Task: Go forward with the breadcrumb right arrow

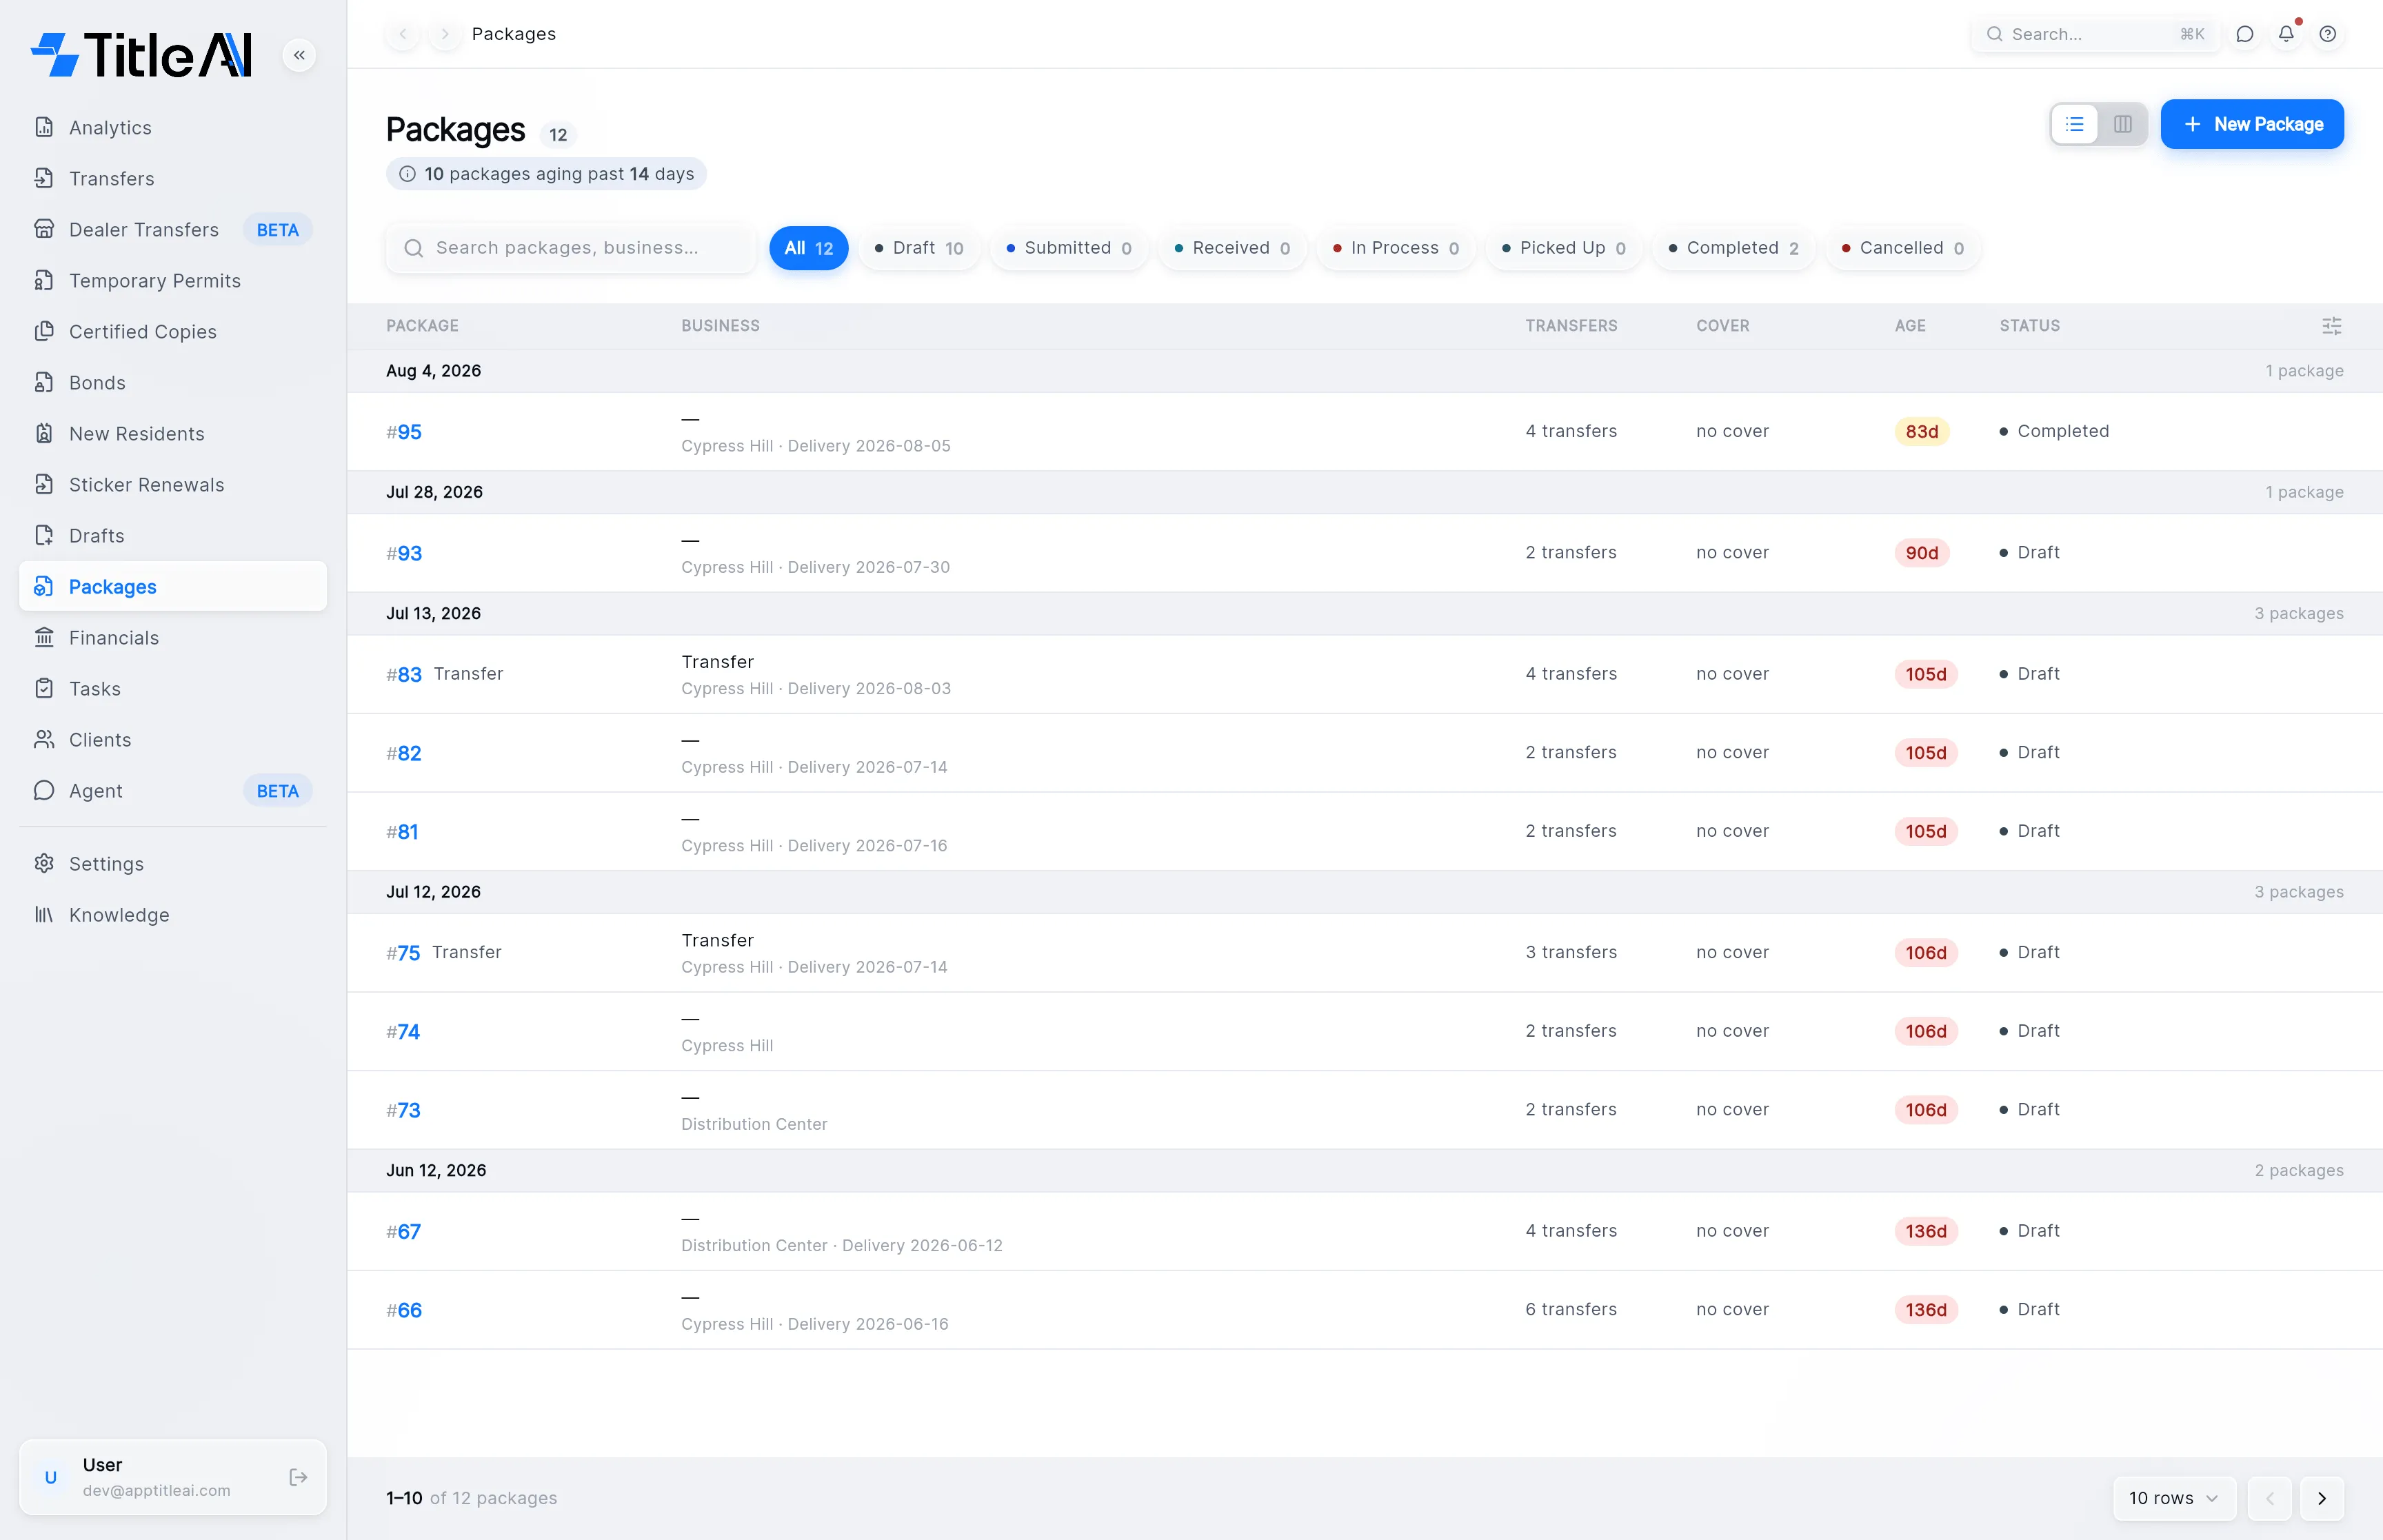Action: pos(445,34)
